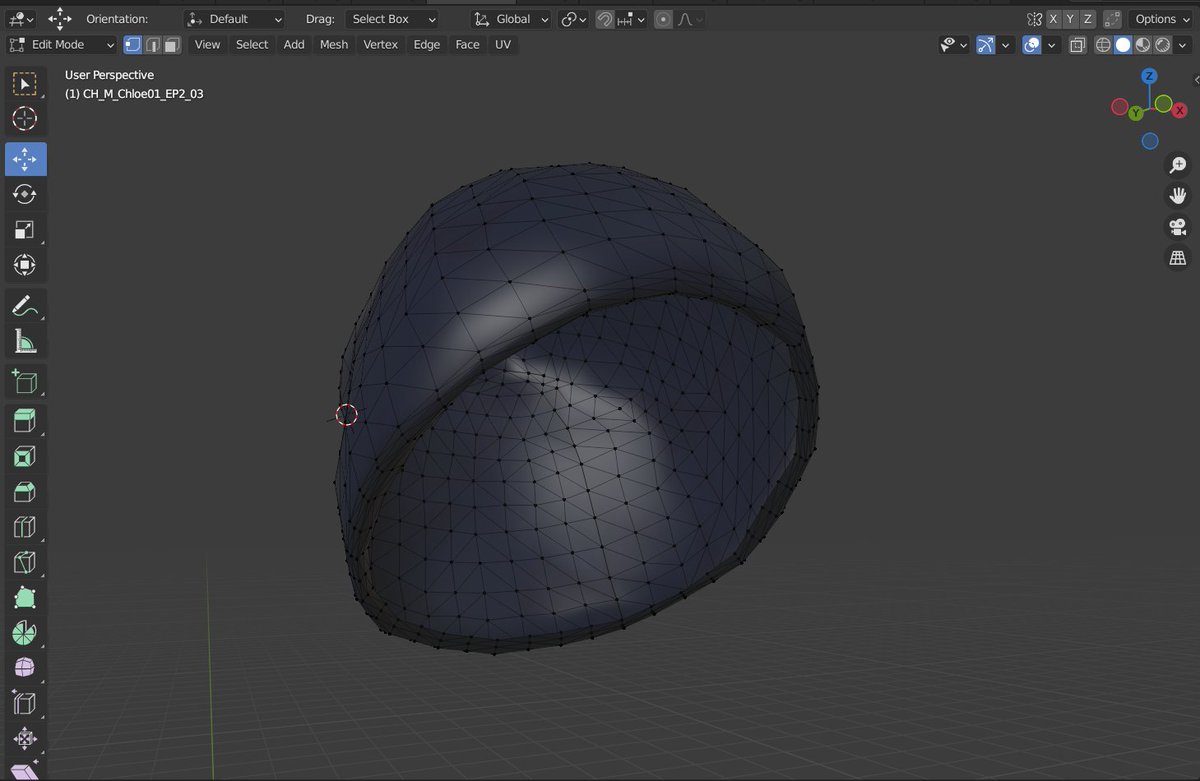Select the Knife tool
Image resolution: width=1200 pixels, height=781 pixels.
pos(25,562)
